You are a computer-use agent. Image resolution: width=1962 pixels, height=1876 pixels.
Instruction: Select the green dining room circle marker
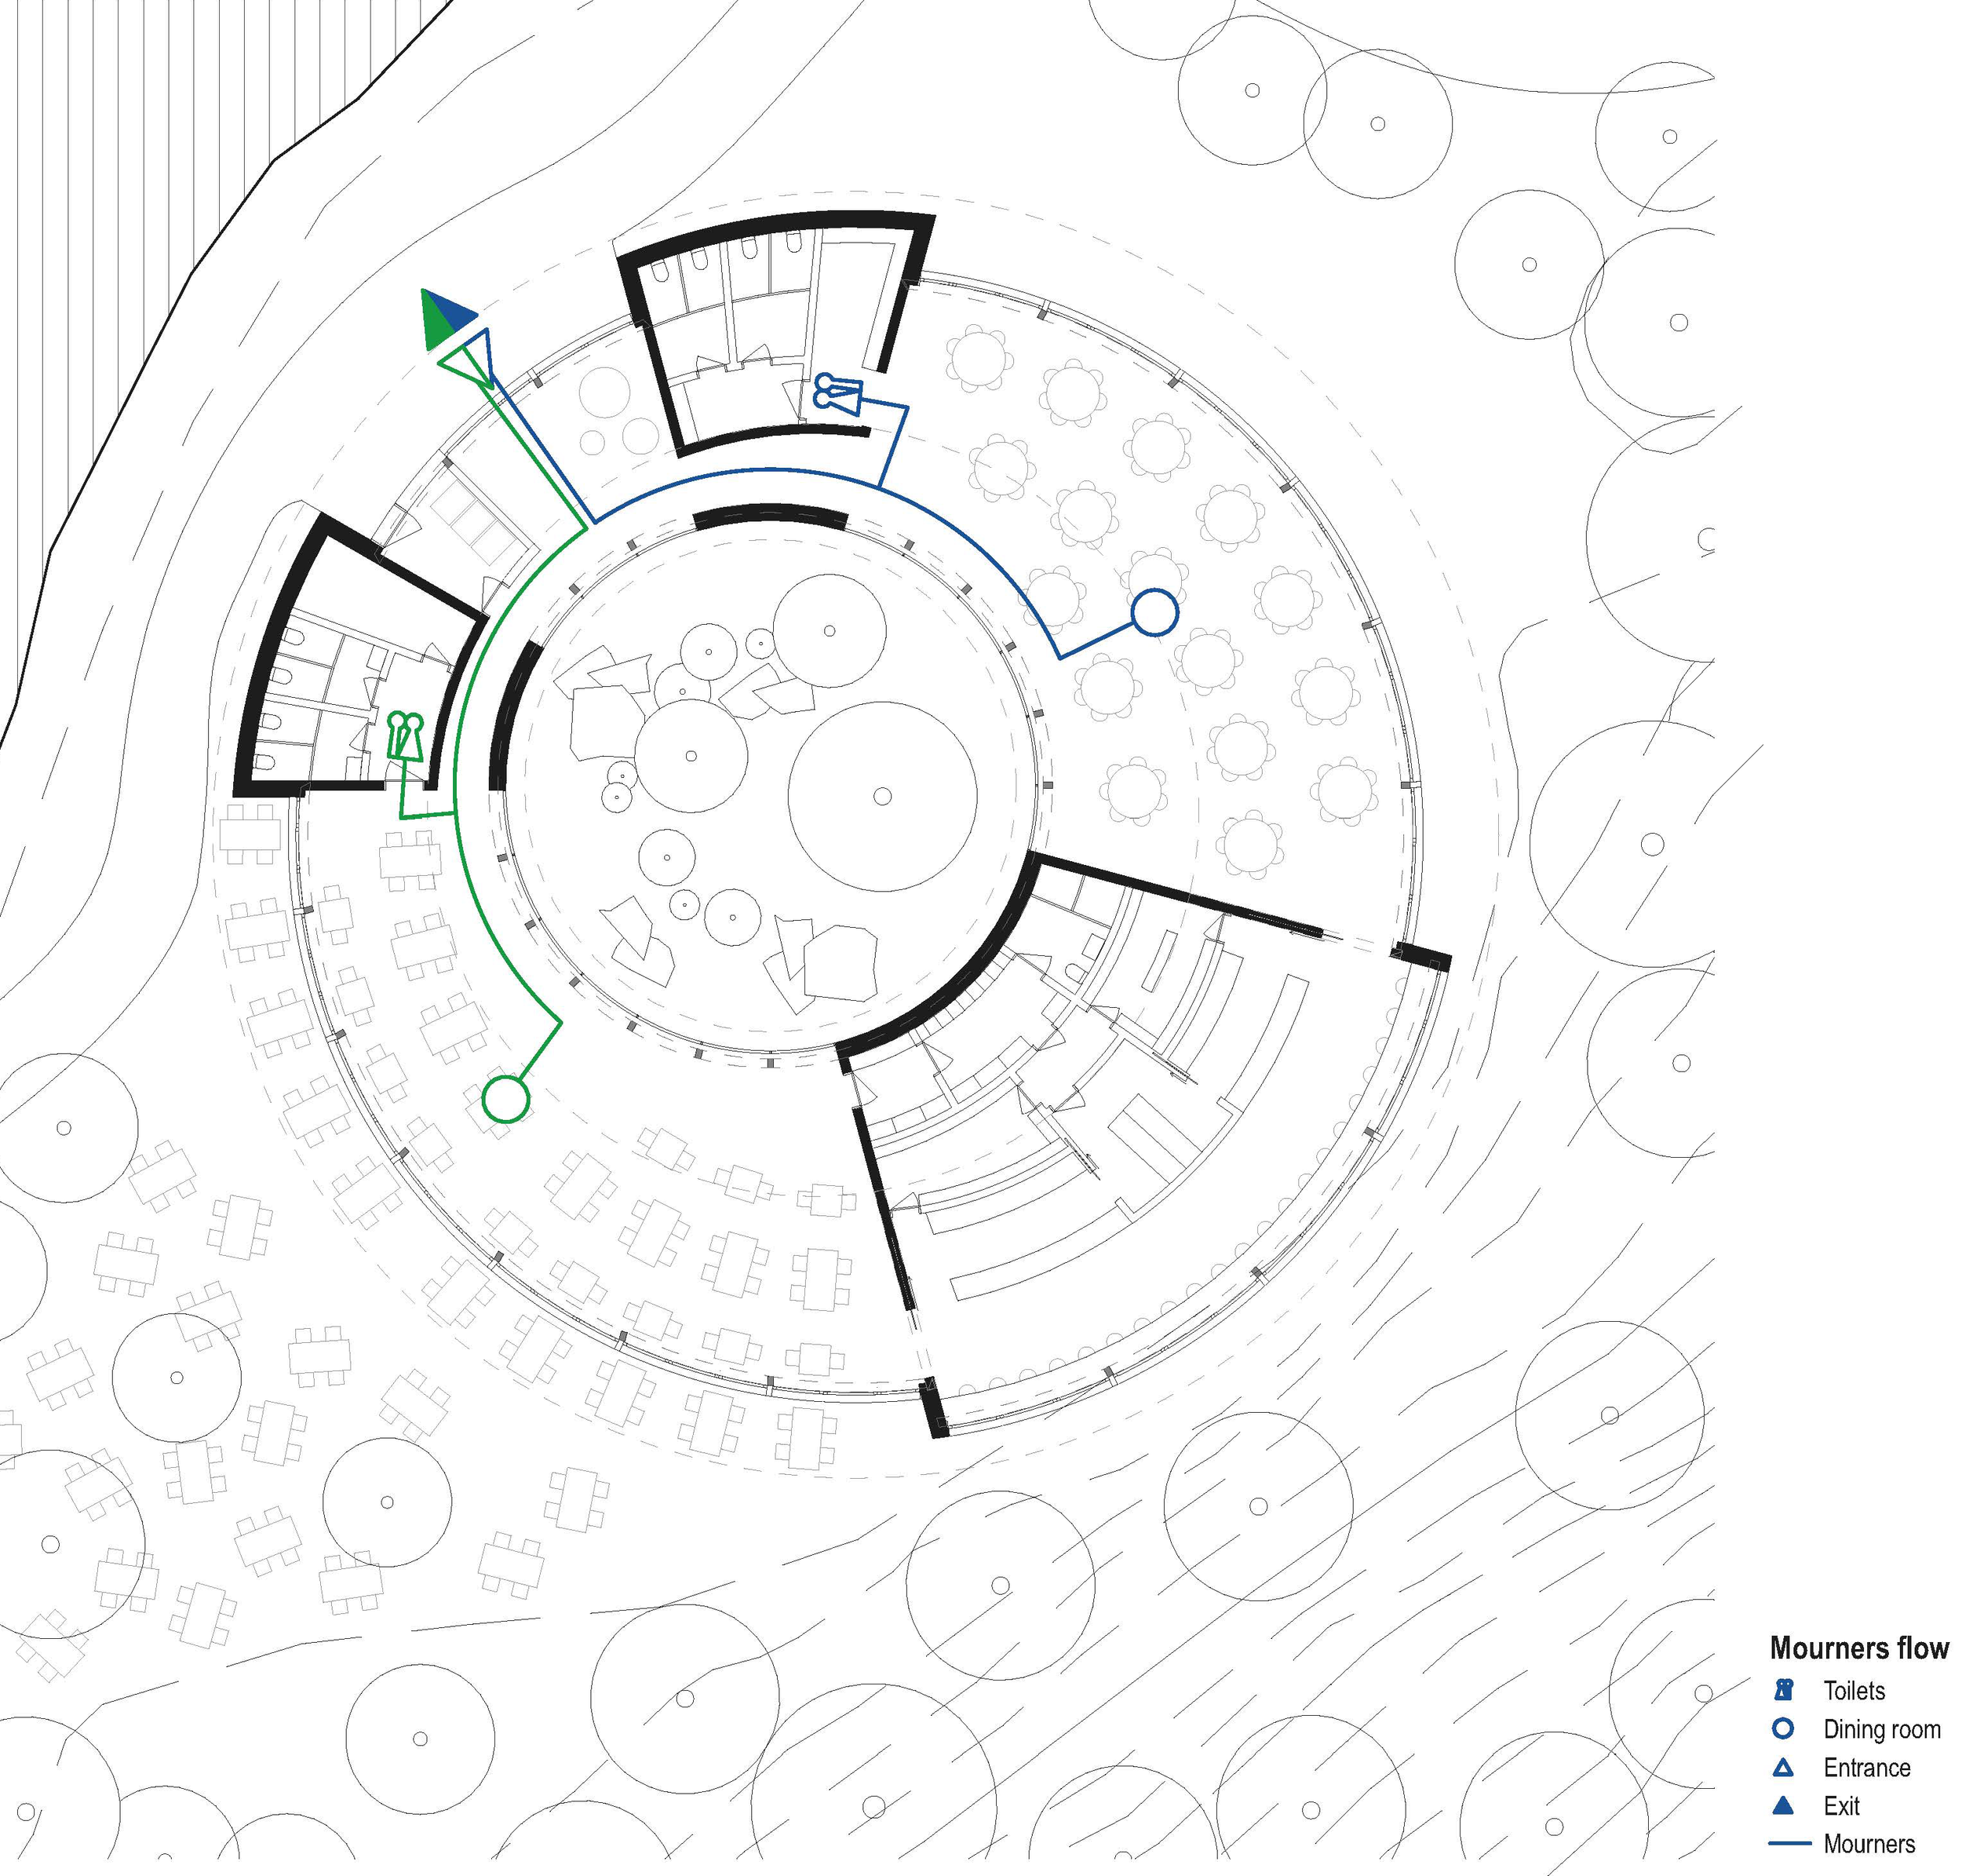point(505,1099)
